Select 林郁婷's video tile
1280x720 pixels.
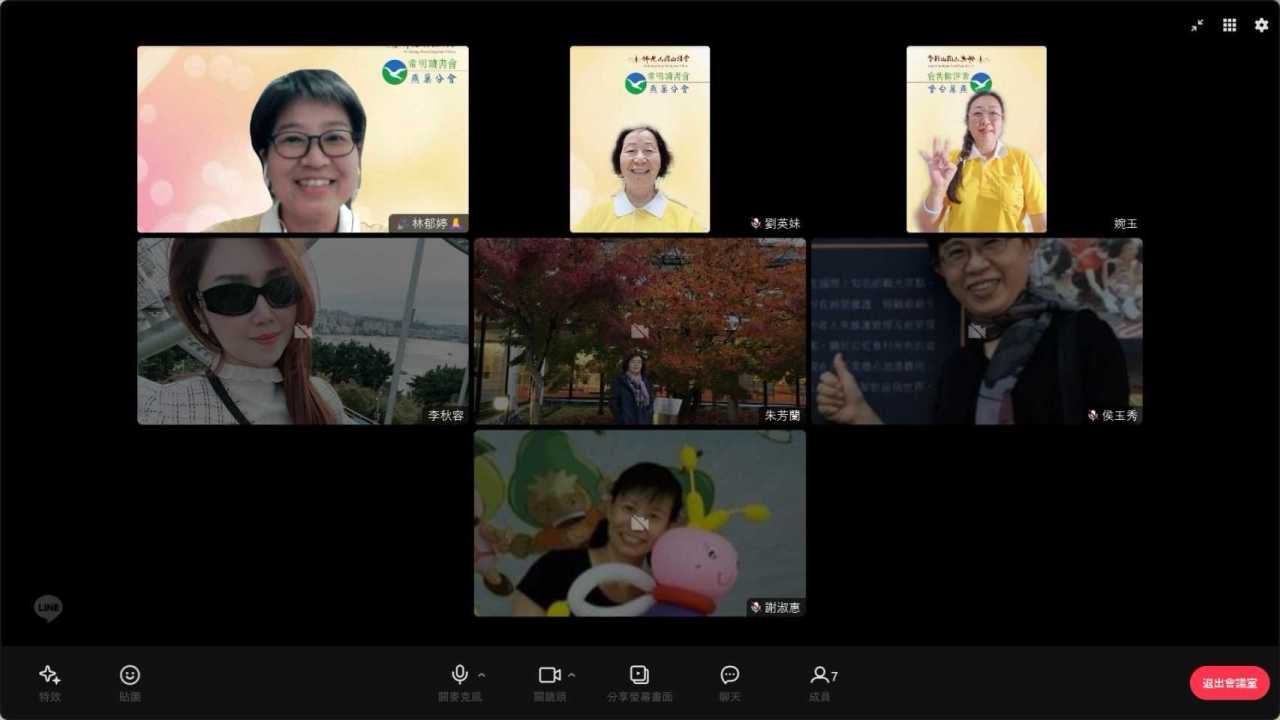tap(303, 139)
